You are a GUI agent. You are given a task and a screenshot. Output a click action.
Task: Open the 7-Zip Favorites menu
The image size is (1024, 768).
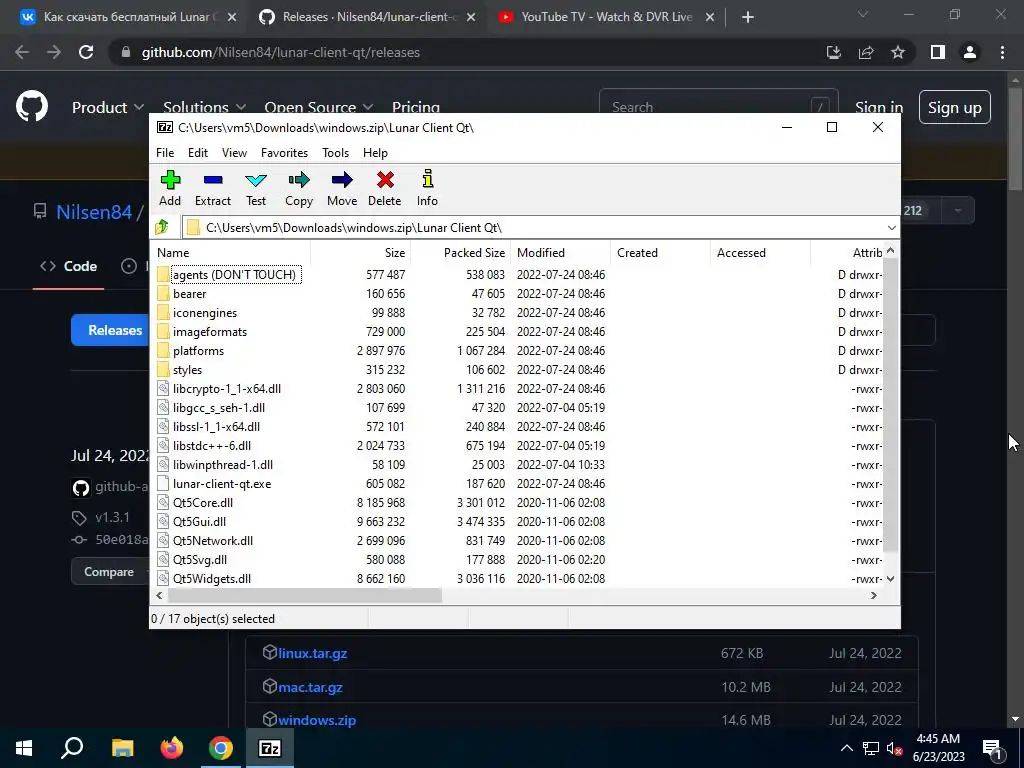284,153
